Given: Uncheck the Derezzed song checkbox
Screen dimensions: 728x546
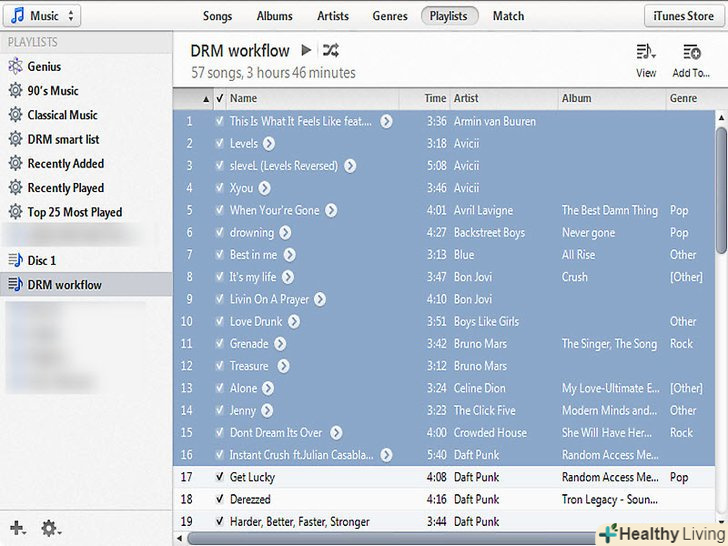Looking at the screenshot, I should (219, 499).
